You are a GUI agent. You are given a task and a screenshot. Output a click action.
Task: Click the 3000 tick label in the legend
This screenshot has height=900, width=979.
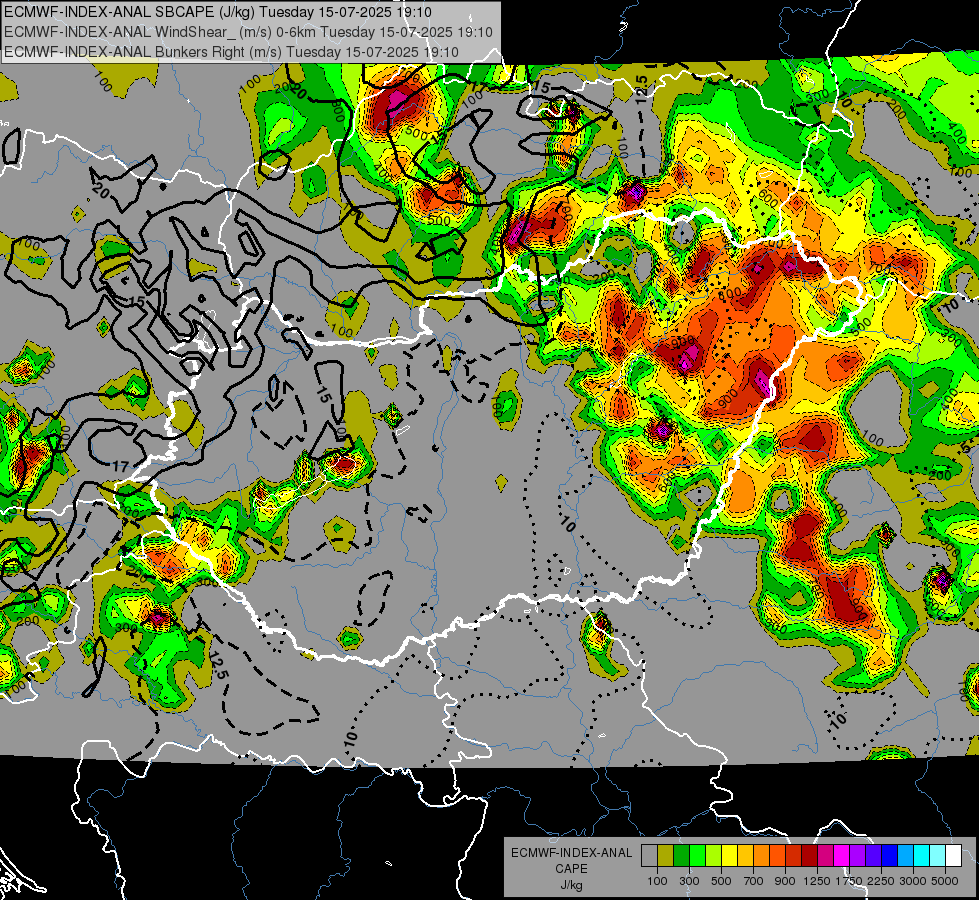[x=913, y=881]
